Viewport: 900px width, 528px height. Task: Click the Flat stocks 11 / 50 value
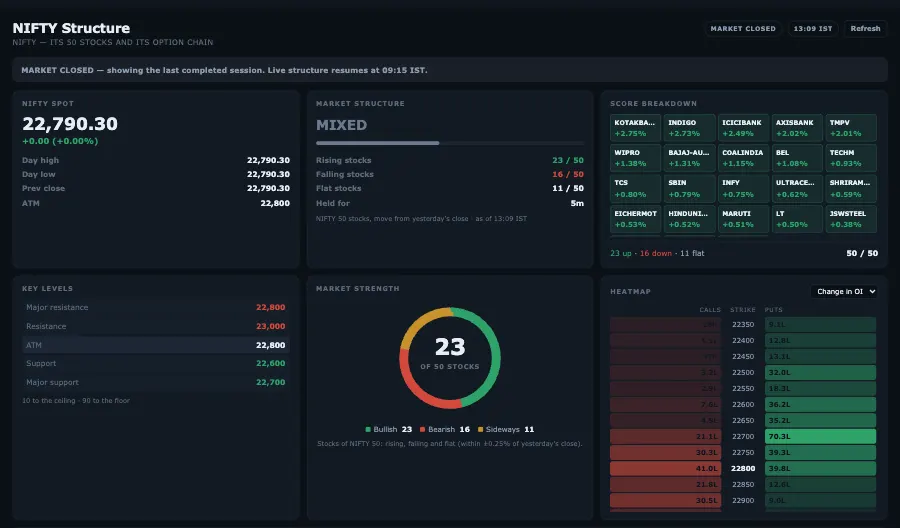(x=568, y=188)
